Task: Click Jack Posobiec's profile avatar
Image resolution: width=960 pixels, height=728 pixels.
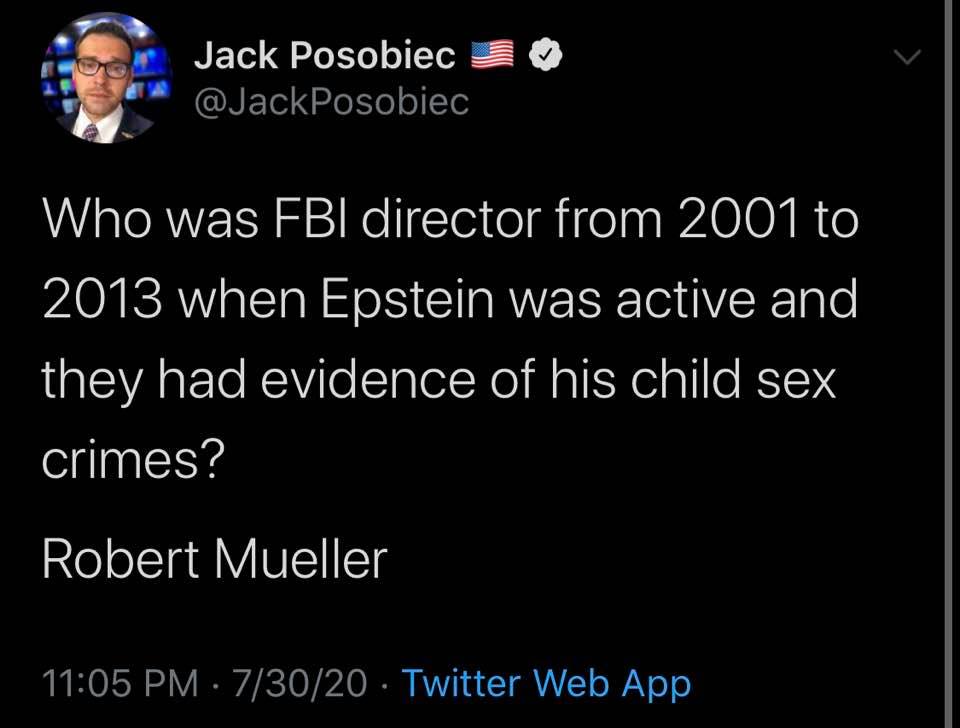Action: tap(105, 78)
